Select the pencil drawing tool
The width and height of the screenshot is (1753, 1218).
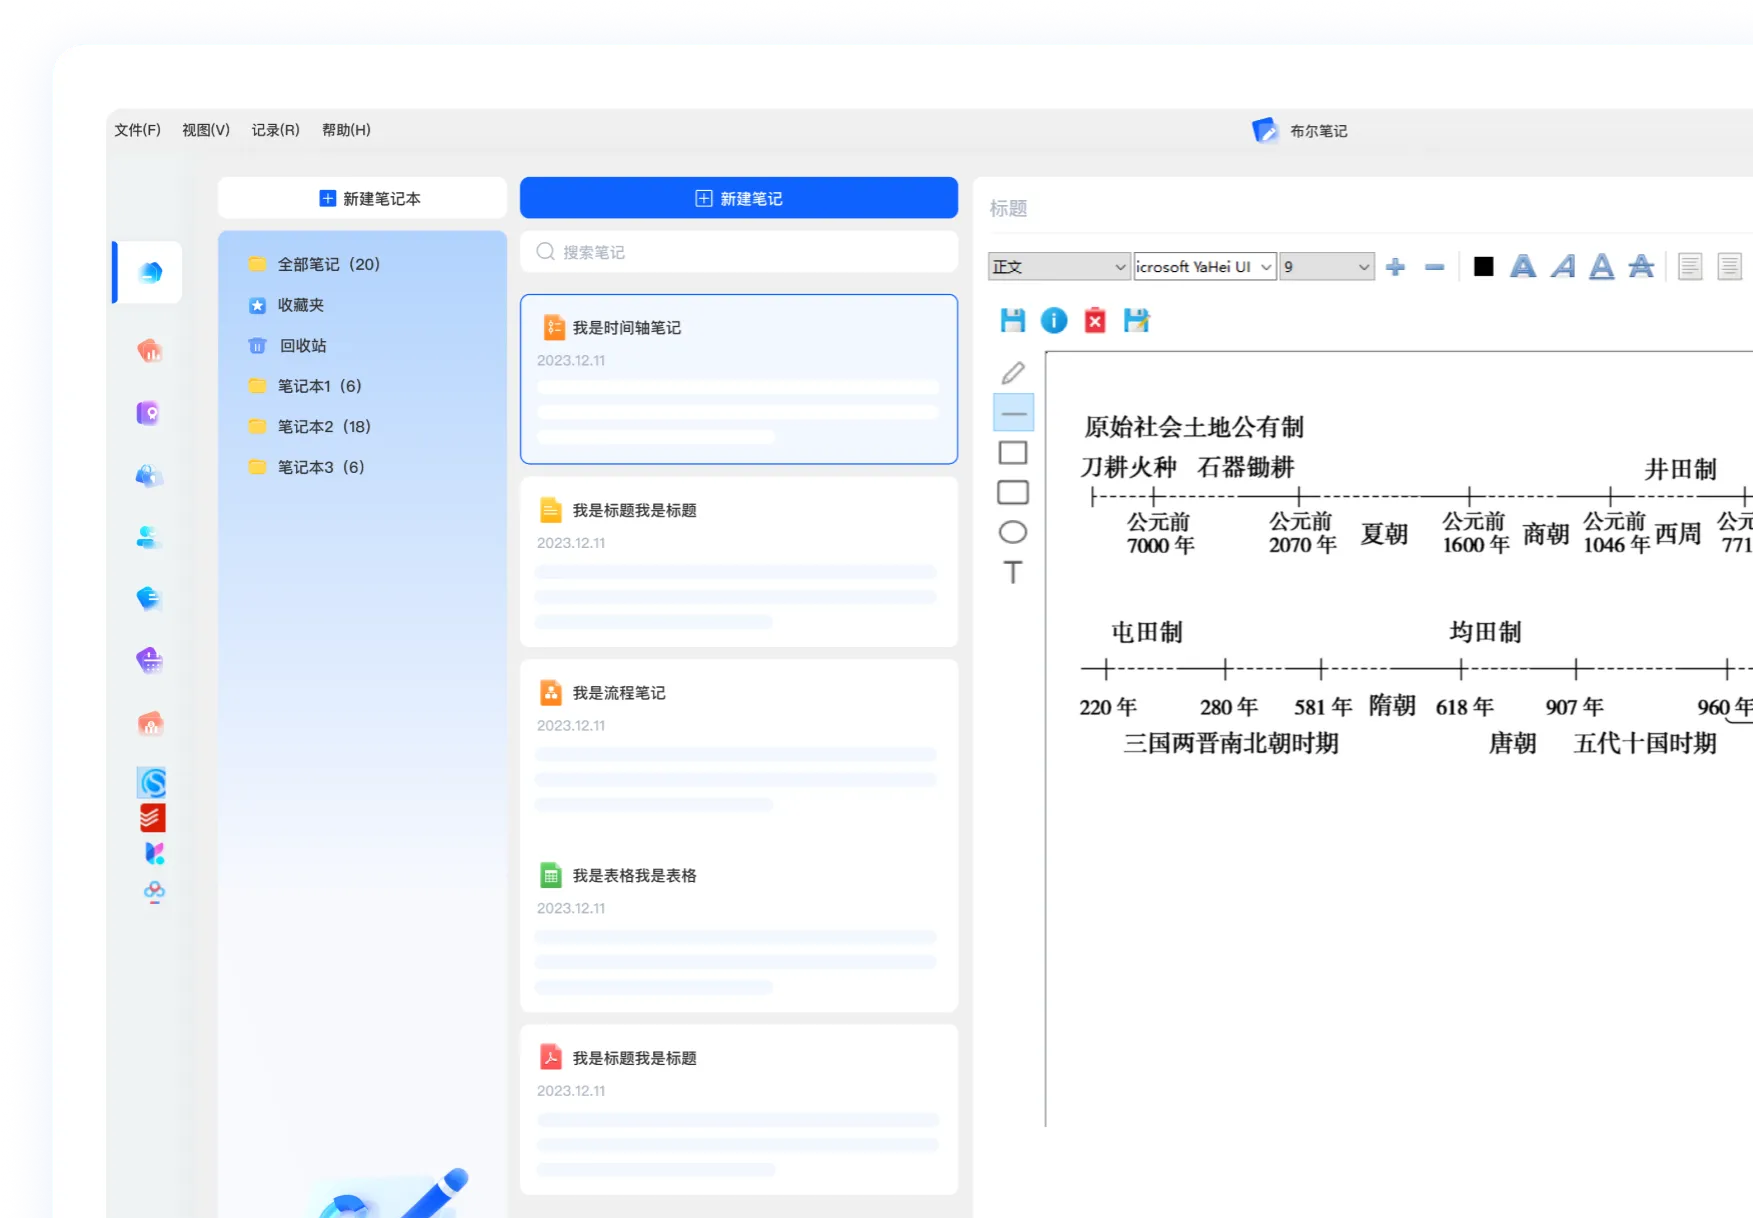pyautogui.click(x=1013, y=372)
